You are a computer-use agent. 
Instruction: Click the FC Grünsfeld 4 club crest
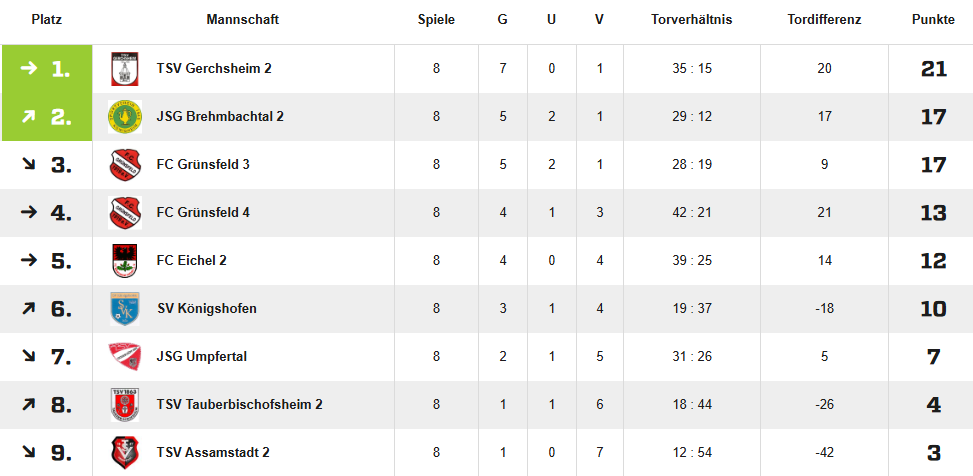(125, 213)
